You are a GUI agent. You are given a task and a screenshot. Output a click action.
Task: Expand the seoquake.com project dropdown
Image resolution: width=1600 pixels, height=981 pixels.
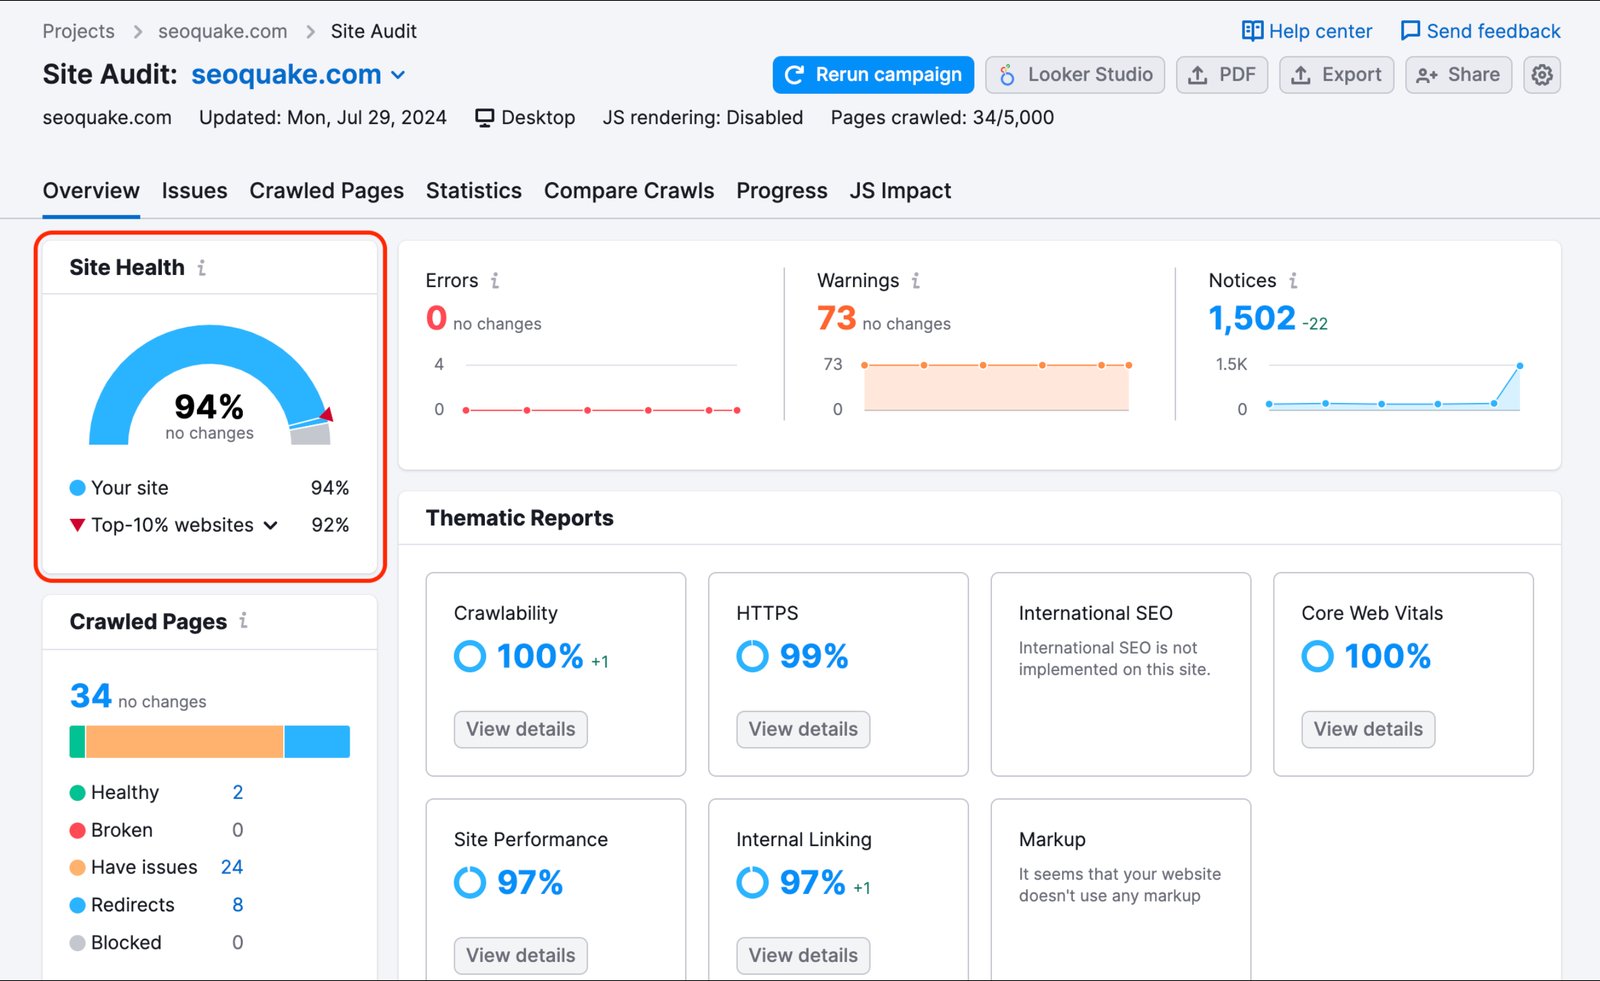(x=399, y=74)
